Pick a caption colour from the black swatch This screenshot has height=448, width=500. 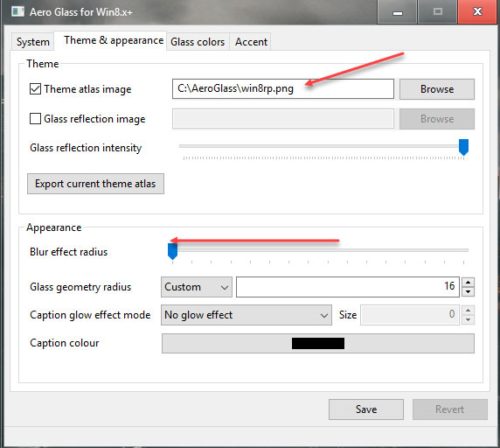coord(318,343)
